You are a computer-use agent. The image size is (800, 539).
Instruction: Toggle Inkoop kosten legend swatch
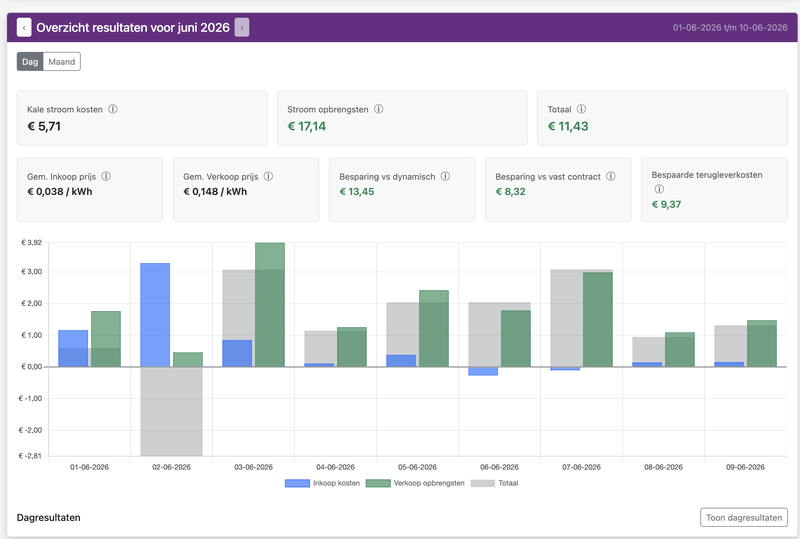click(297, 483)
